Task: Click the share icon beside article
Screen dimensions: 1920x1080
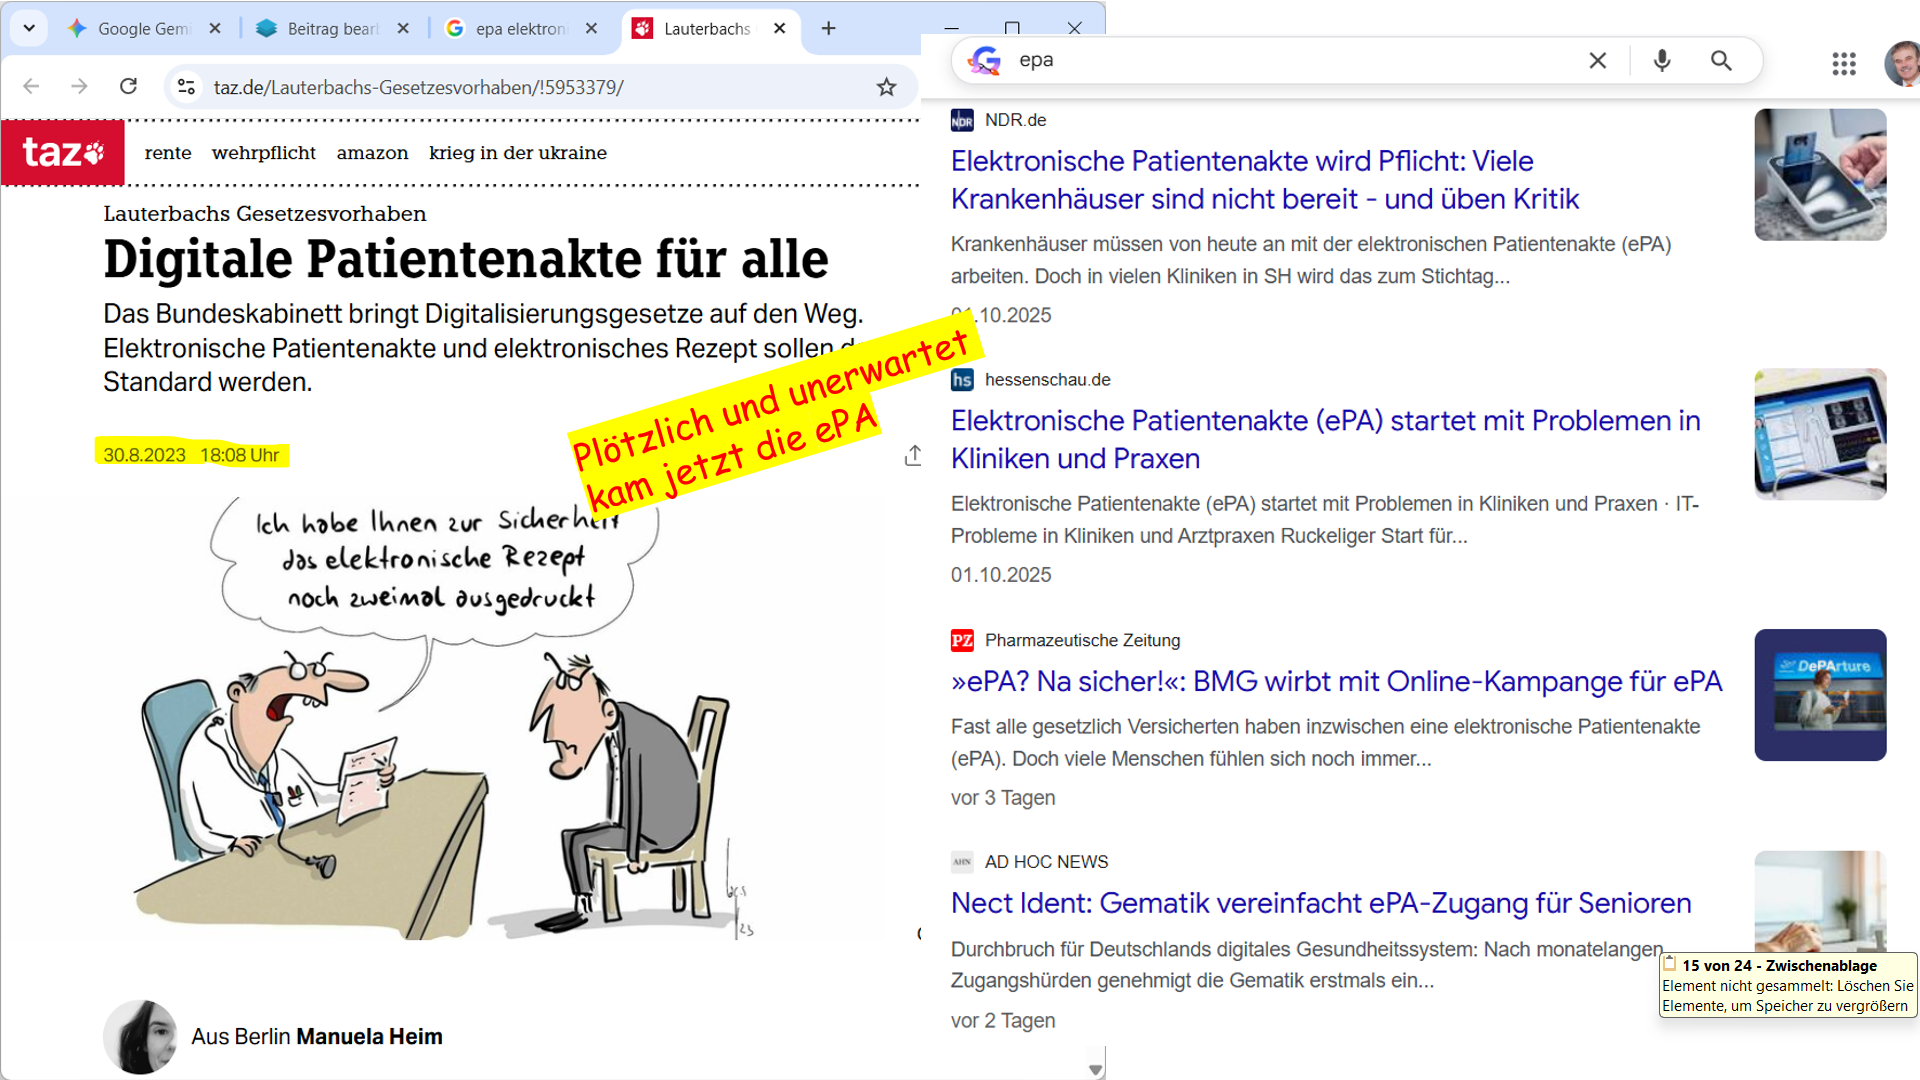Action: point(913,456)
